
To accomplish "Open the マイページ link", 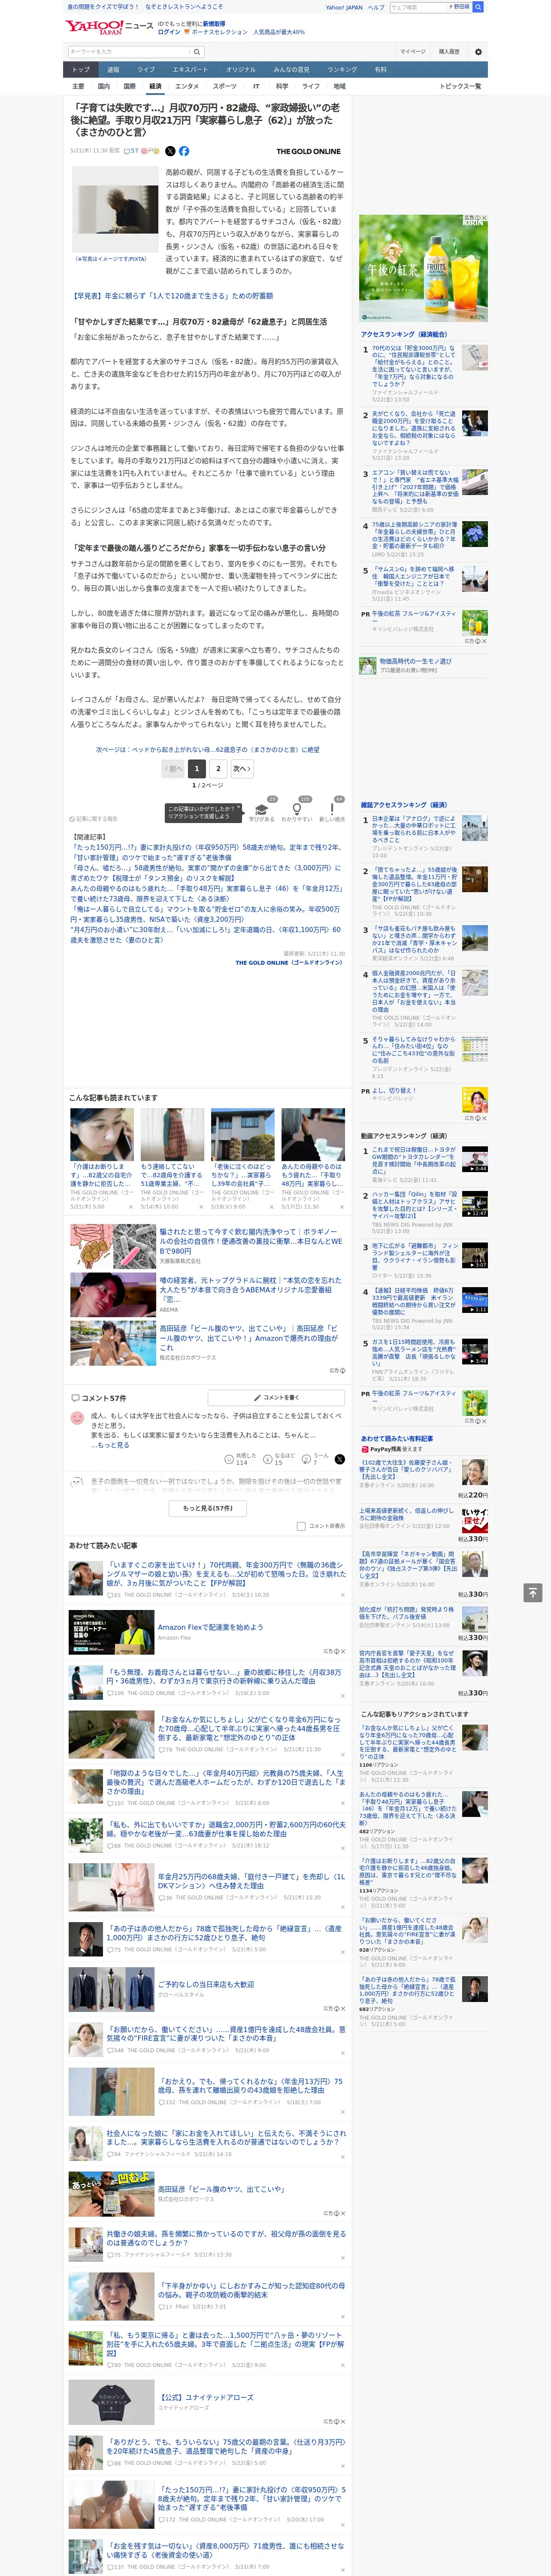I will (413, 52).
